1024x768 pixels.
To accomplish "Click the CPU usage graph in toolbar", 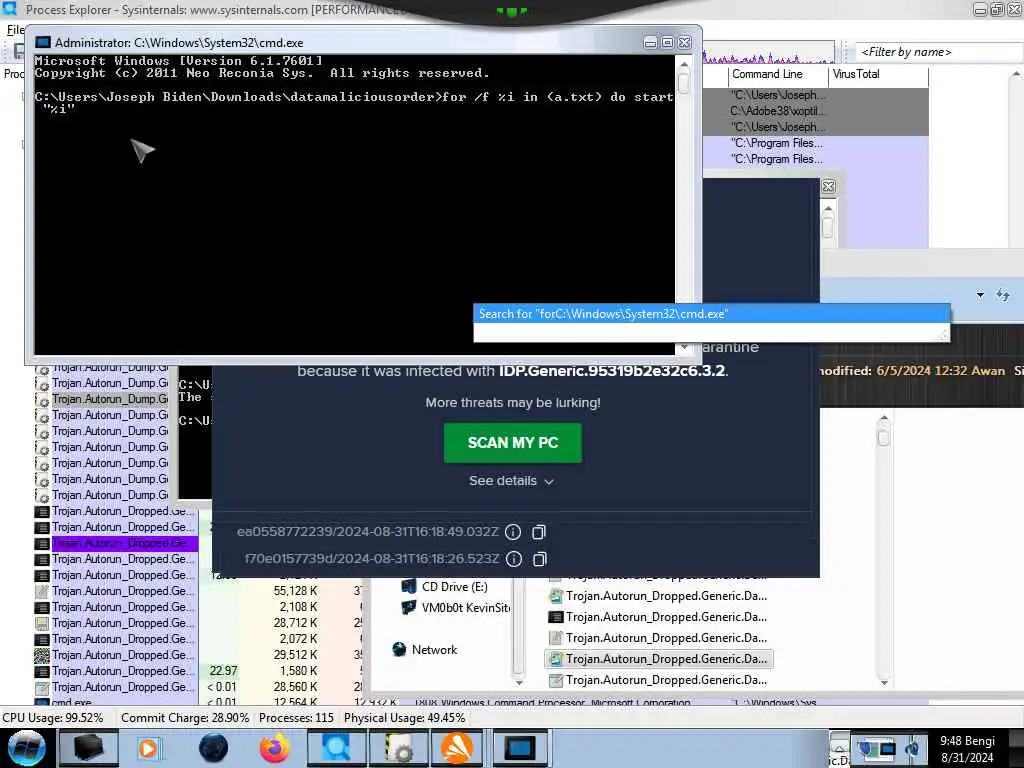I will click(769, 52).
